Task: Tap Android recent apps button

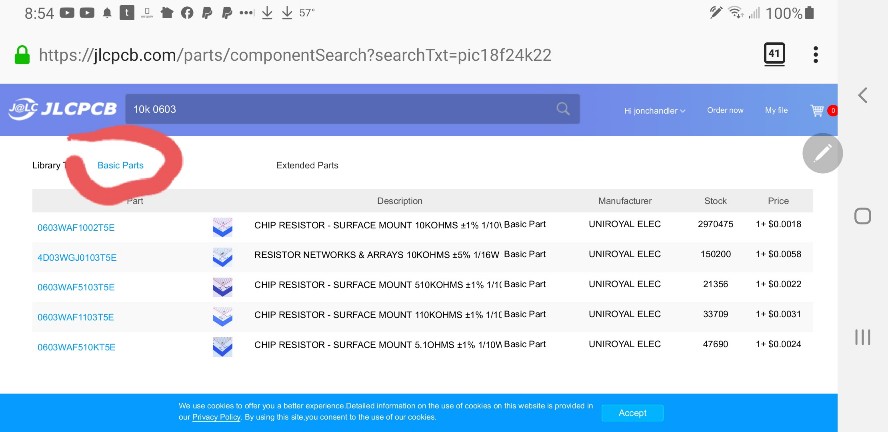Action: [x=863, y=337]
